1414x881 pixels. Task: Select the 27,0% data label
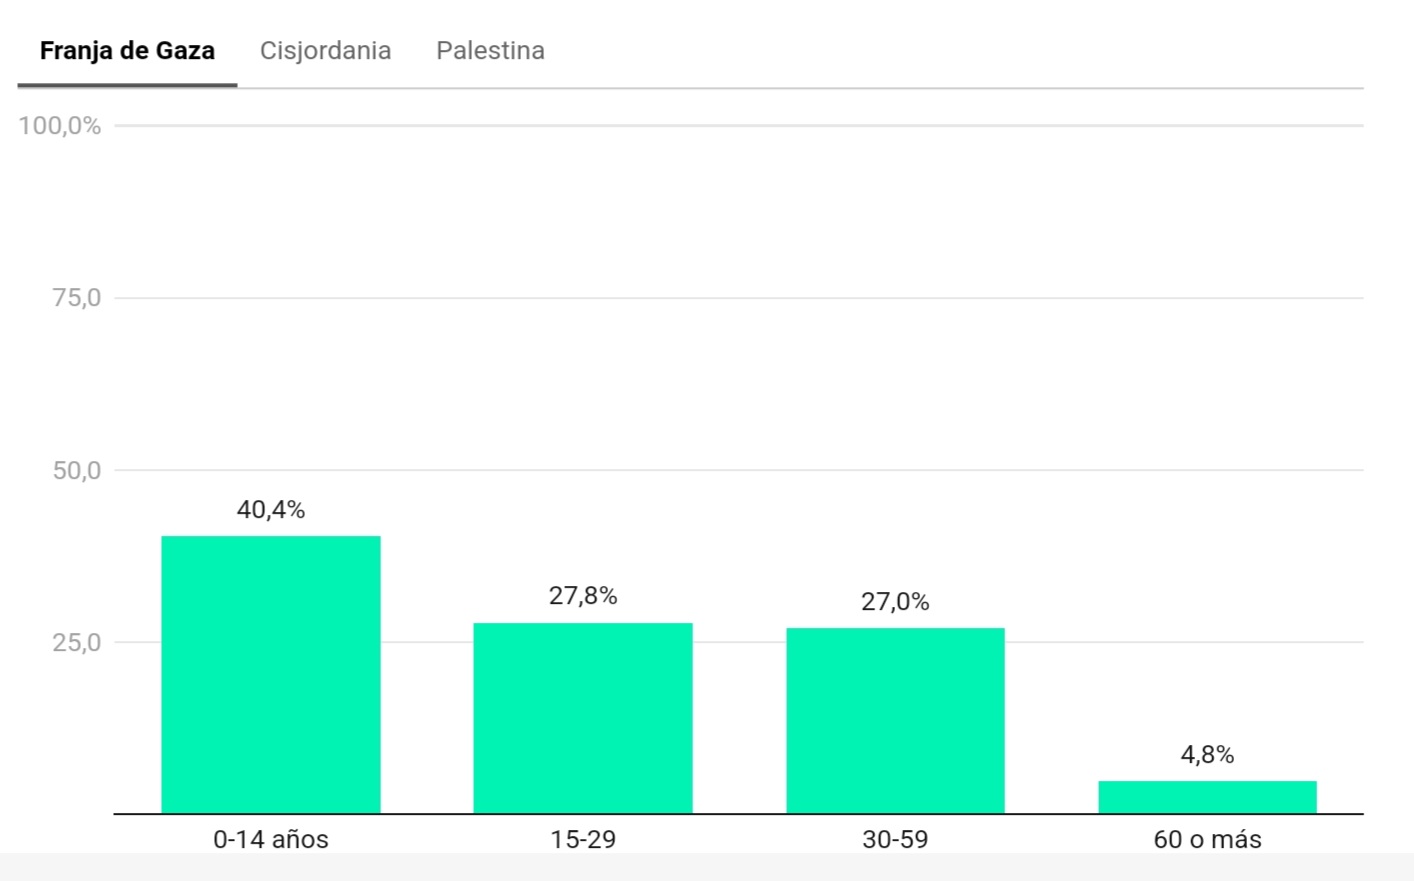(x=895, y=602)
